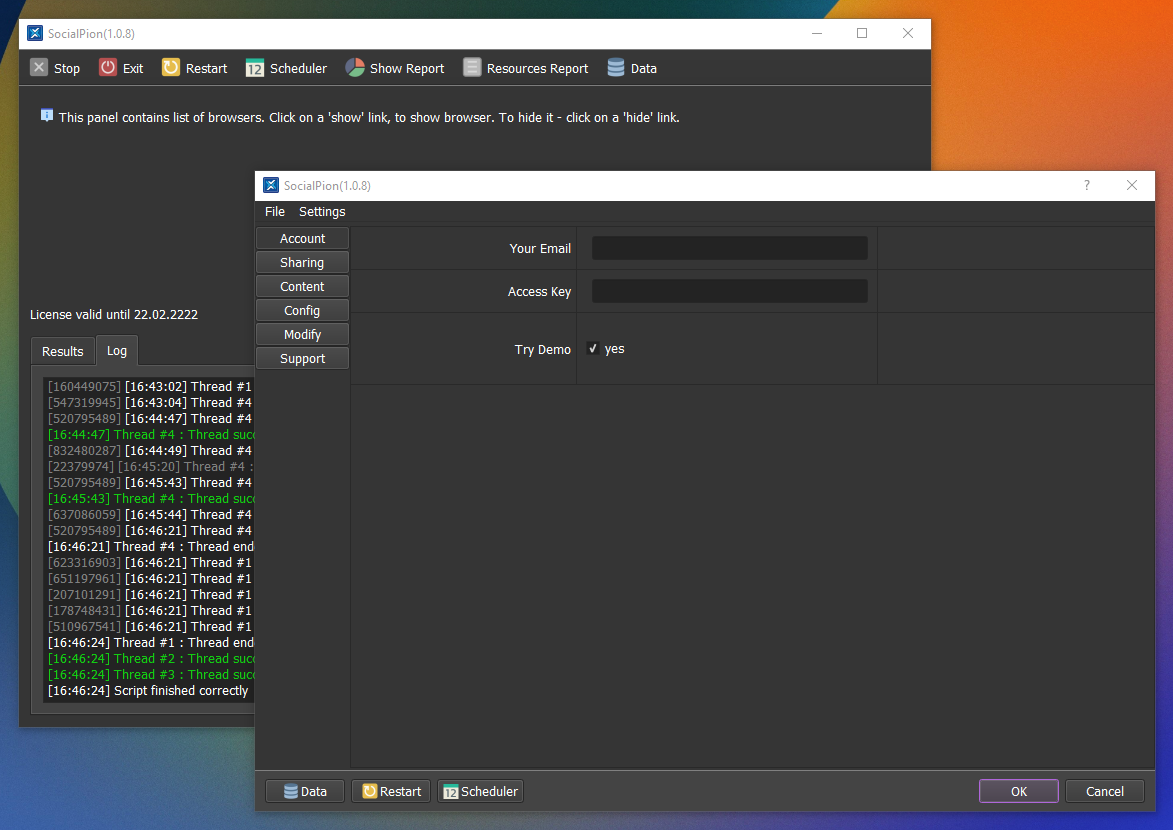Click the Resources Report document icon

point(472,68)
